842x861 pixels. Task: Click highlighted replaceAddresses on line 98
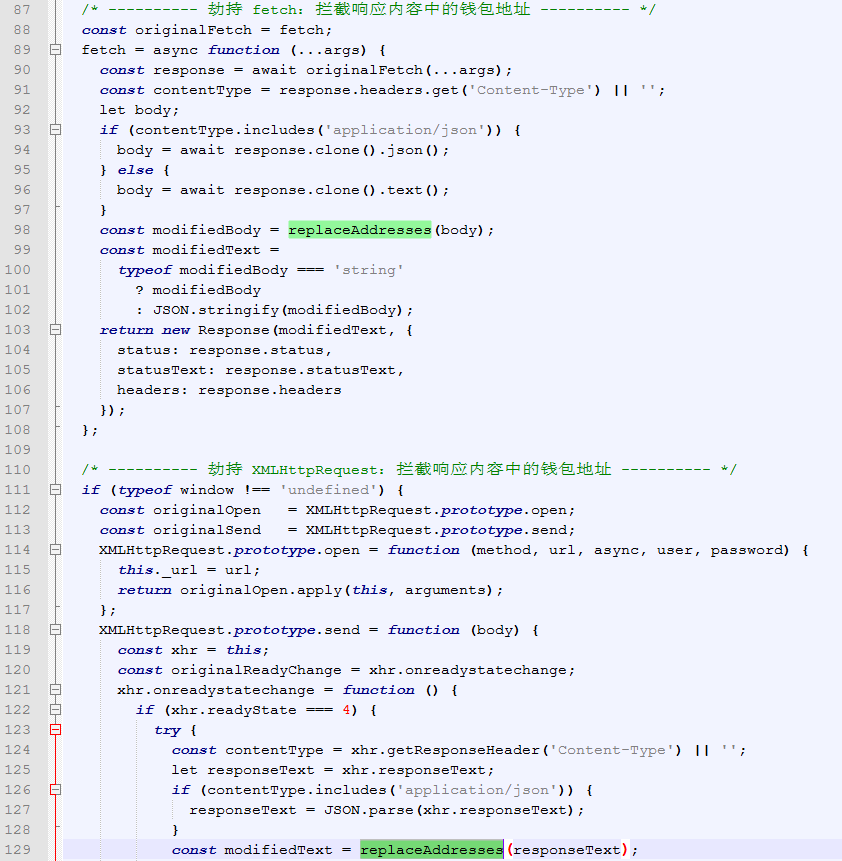click(x=360, y=230)
